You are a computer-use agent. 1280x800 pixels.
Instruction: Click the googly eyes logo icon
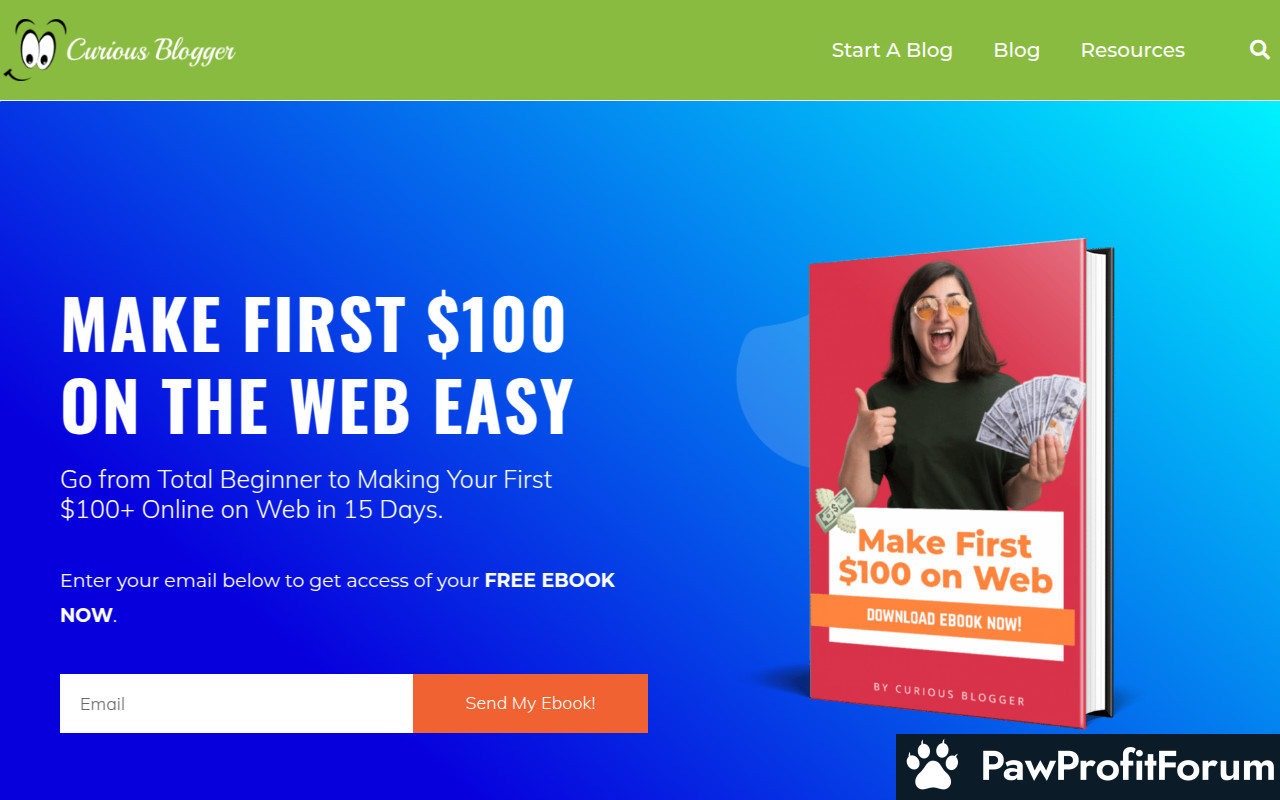33,48
